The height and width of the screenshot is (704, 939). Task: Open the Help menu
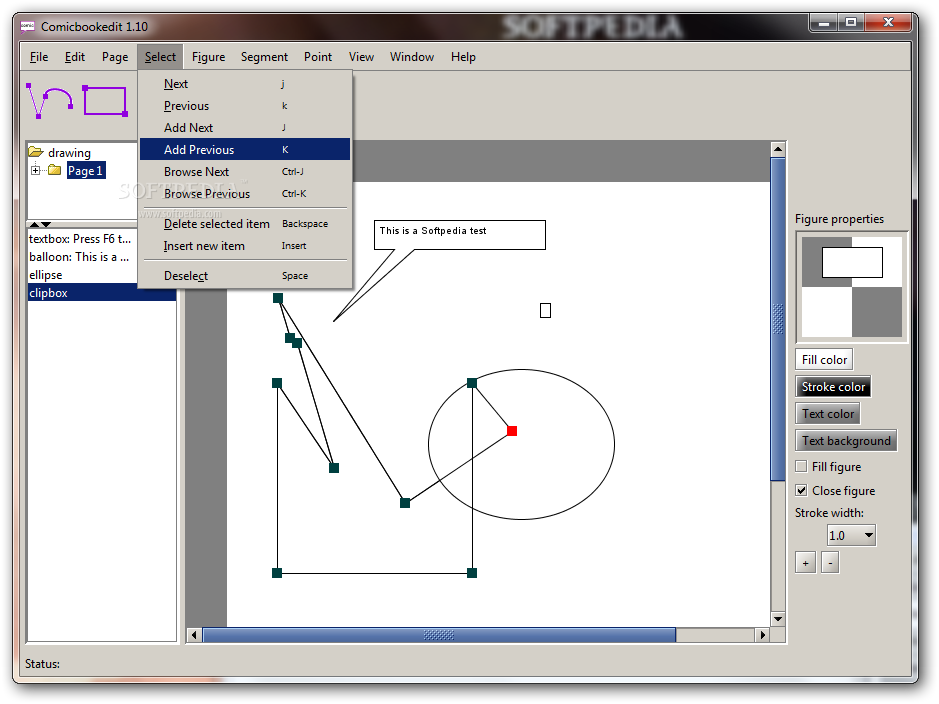(464, 57)
